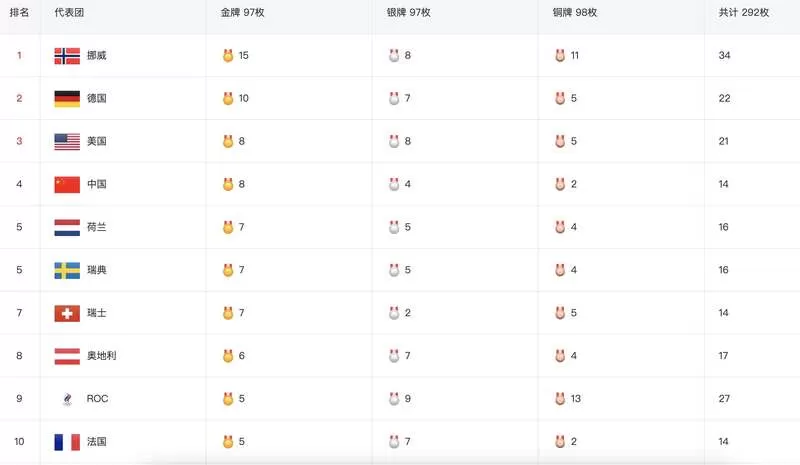Sort by the 铜牌 98枚 column header

coord(574,12)
